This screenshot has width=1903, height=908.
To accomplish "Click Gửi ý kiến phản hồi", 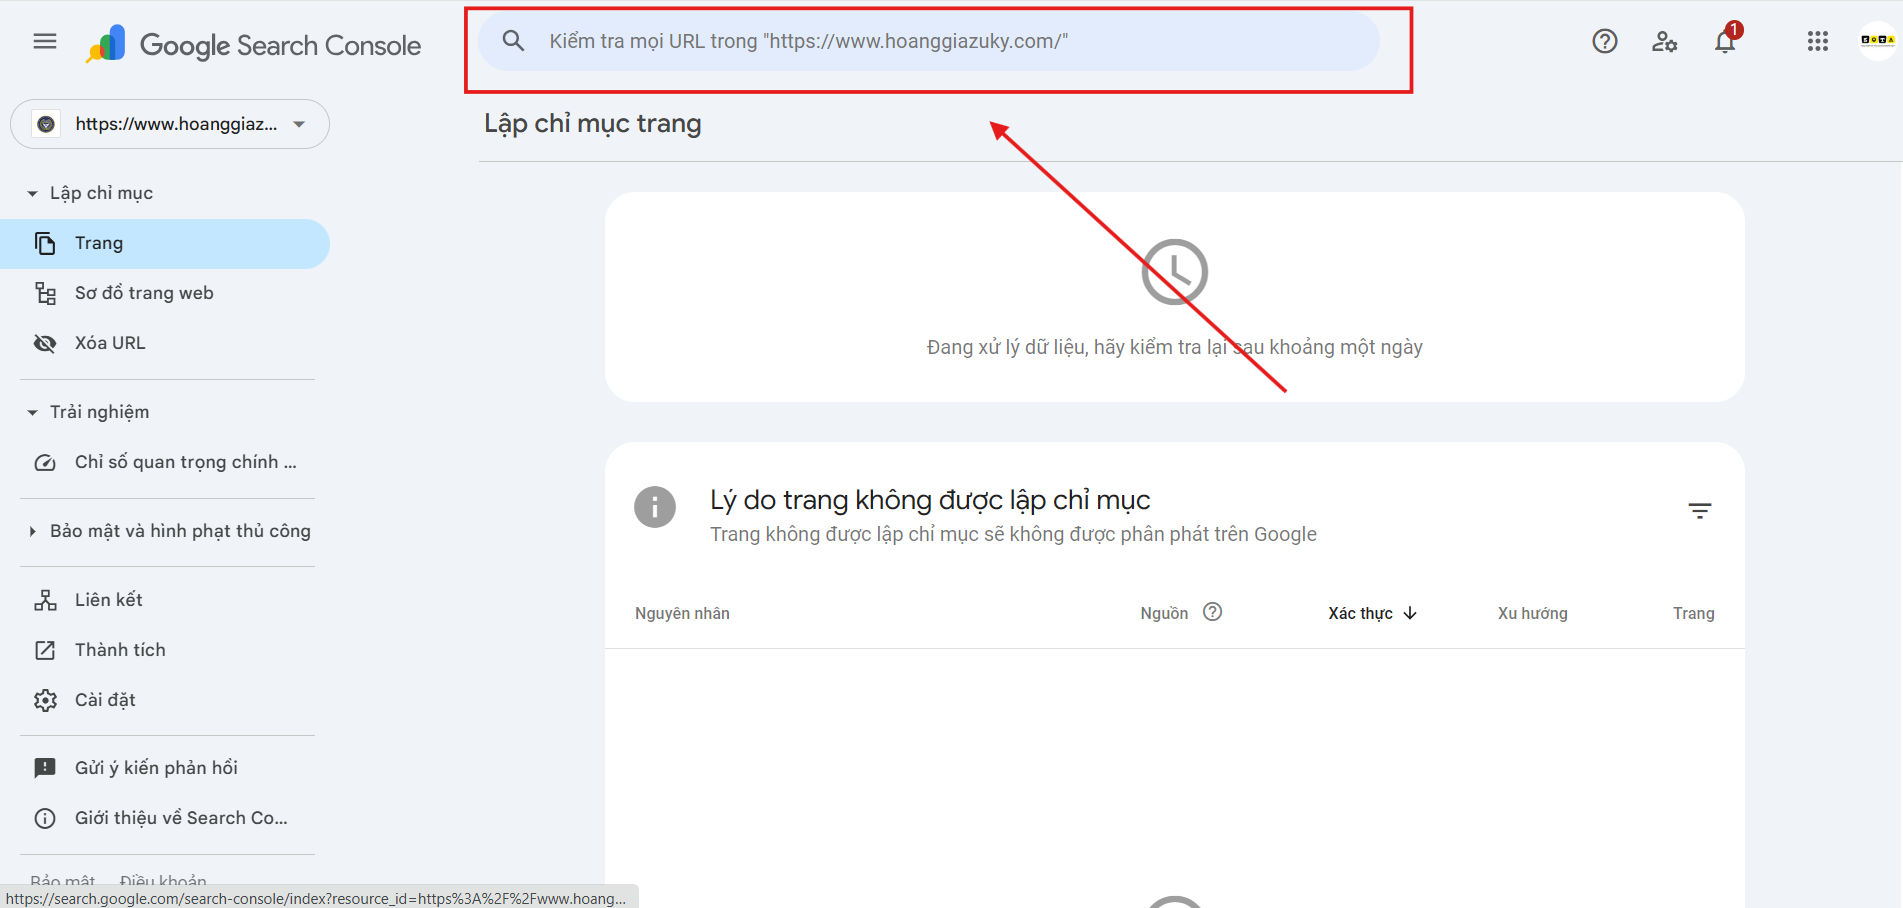I will (156, 768).
